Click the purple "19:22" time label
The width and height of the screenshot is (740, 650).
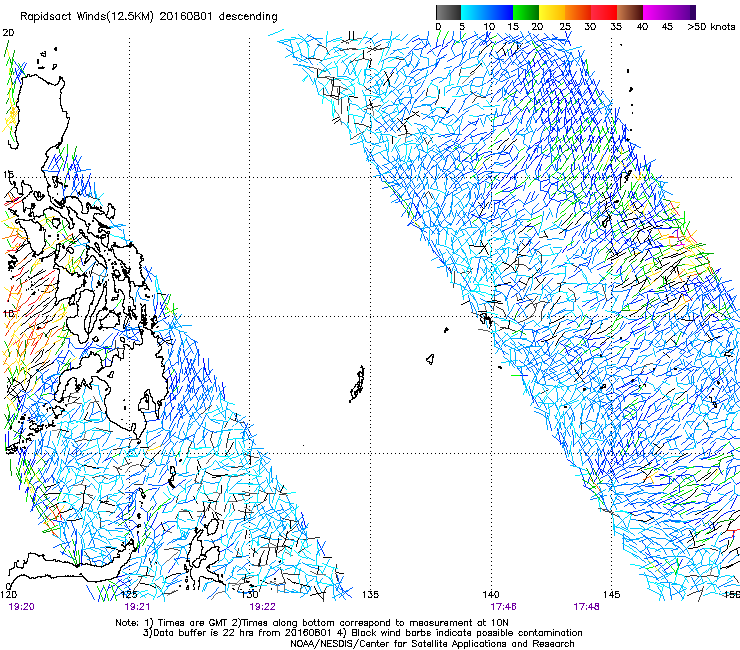262,607
